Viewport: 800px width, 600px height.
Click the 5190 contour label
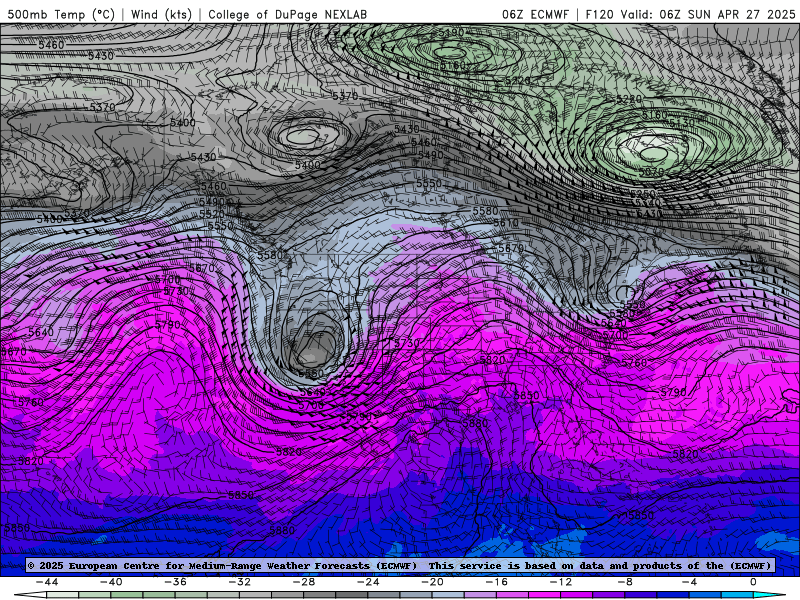tap(451, 33)
